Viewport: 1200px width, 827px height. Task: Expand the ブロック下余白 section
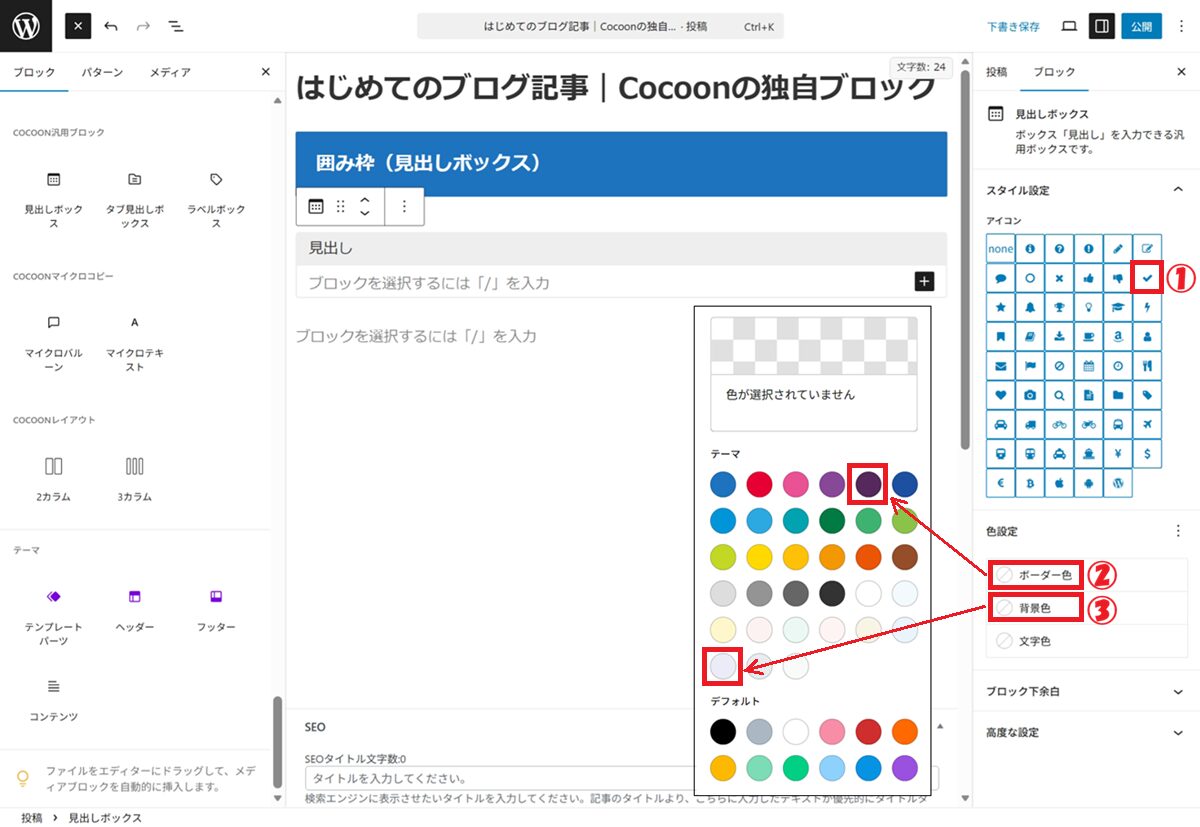pyautogui.click(x=1177, y=691)
